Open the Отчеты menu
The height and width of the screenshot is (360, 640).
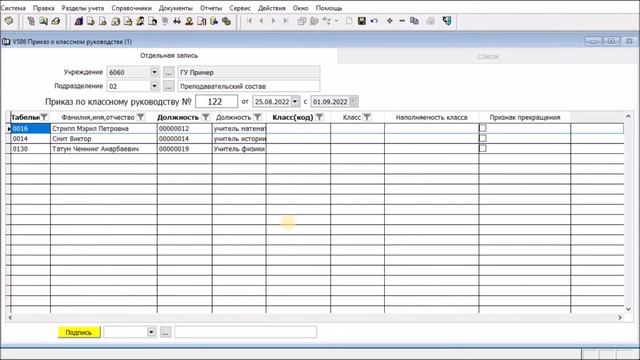pos(211,8)
